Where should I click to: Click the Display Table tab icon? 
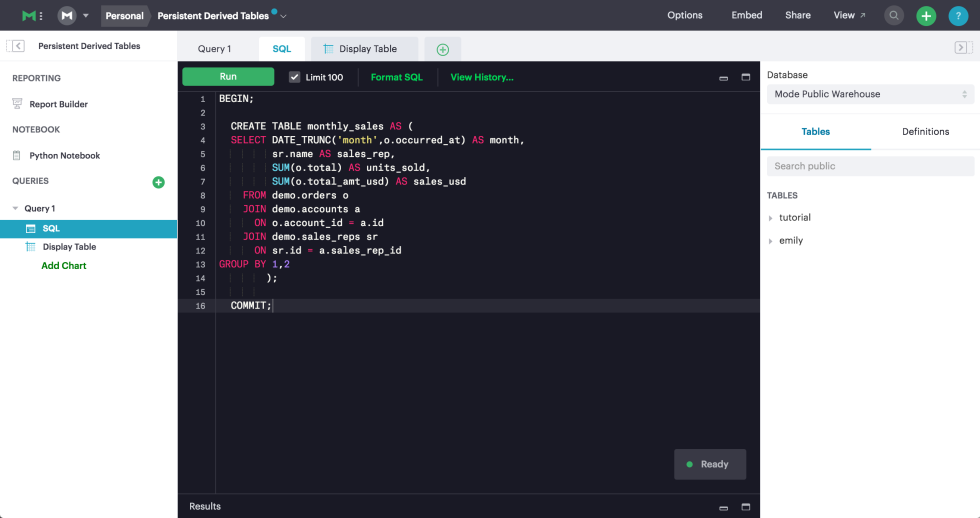point(328,49)
